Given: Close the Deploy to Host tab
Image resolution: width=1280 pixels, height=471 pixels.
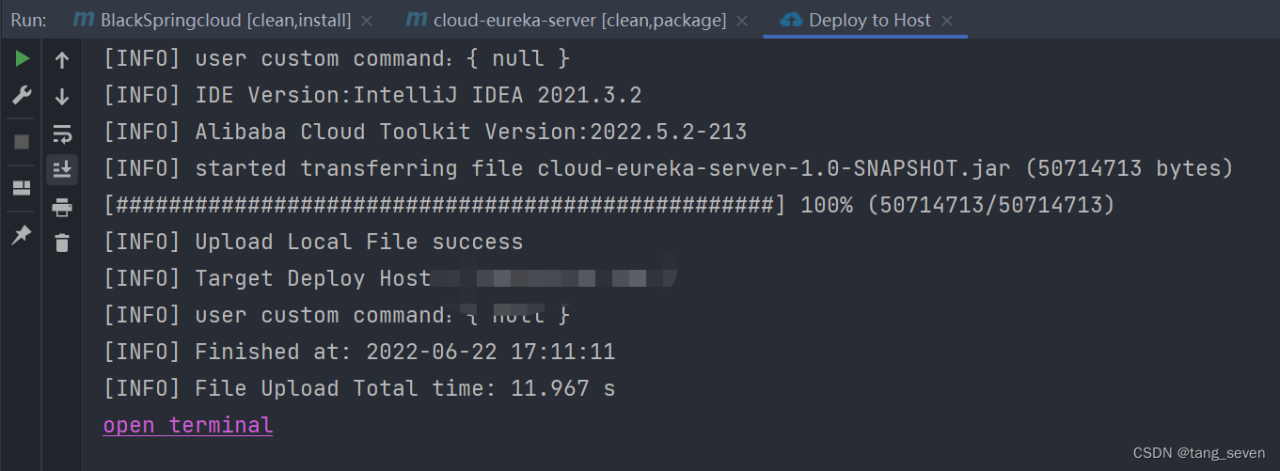Looking at the screenshot, I should click(x=947, y=21).
